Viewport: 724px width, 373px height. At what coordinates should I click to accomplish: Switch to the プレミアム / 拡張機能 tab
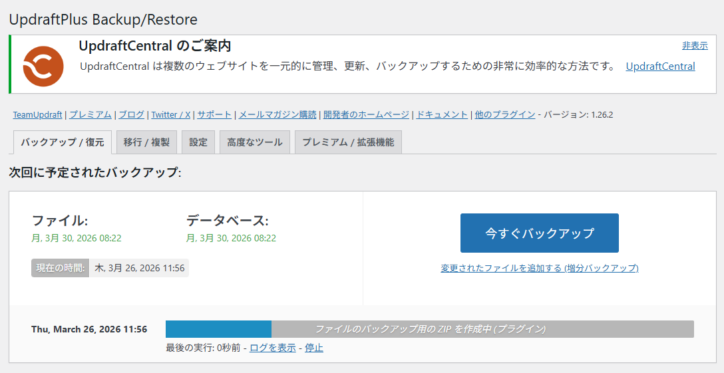tap(348, 142)
